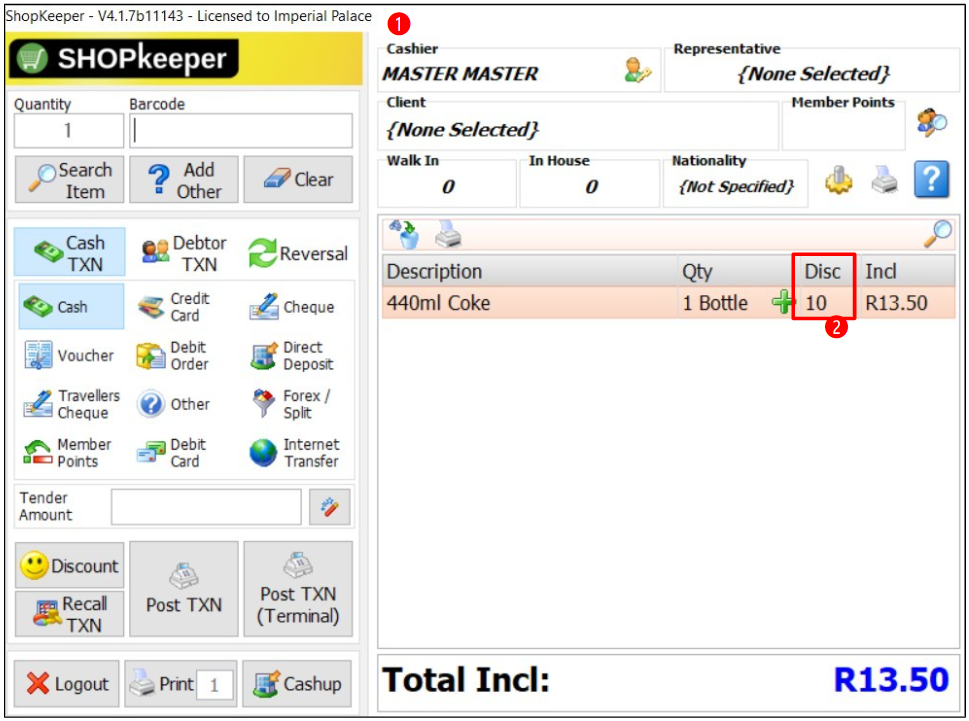
Task: Click the Post TXN button
Action: point(184,589)
